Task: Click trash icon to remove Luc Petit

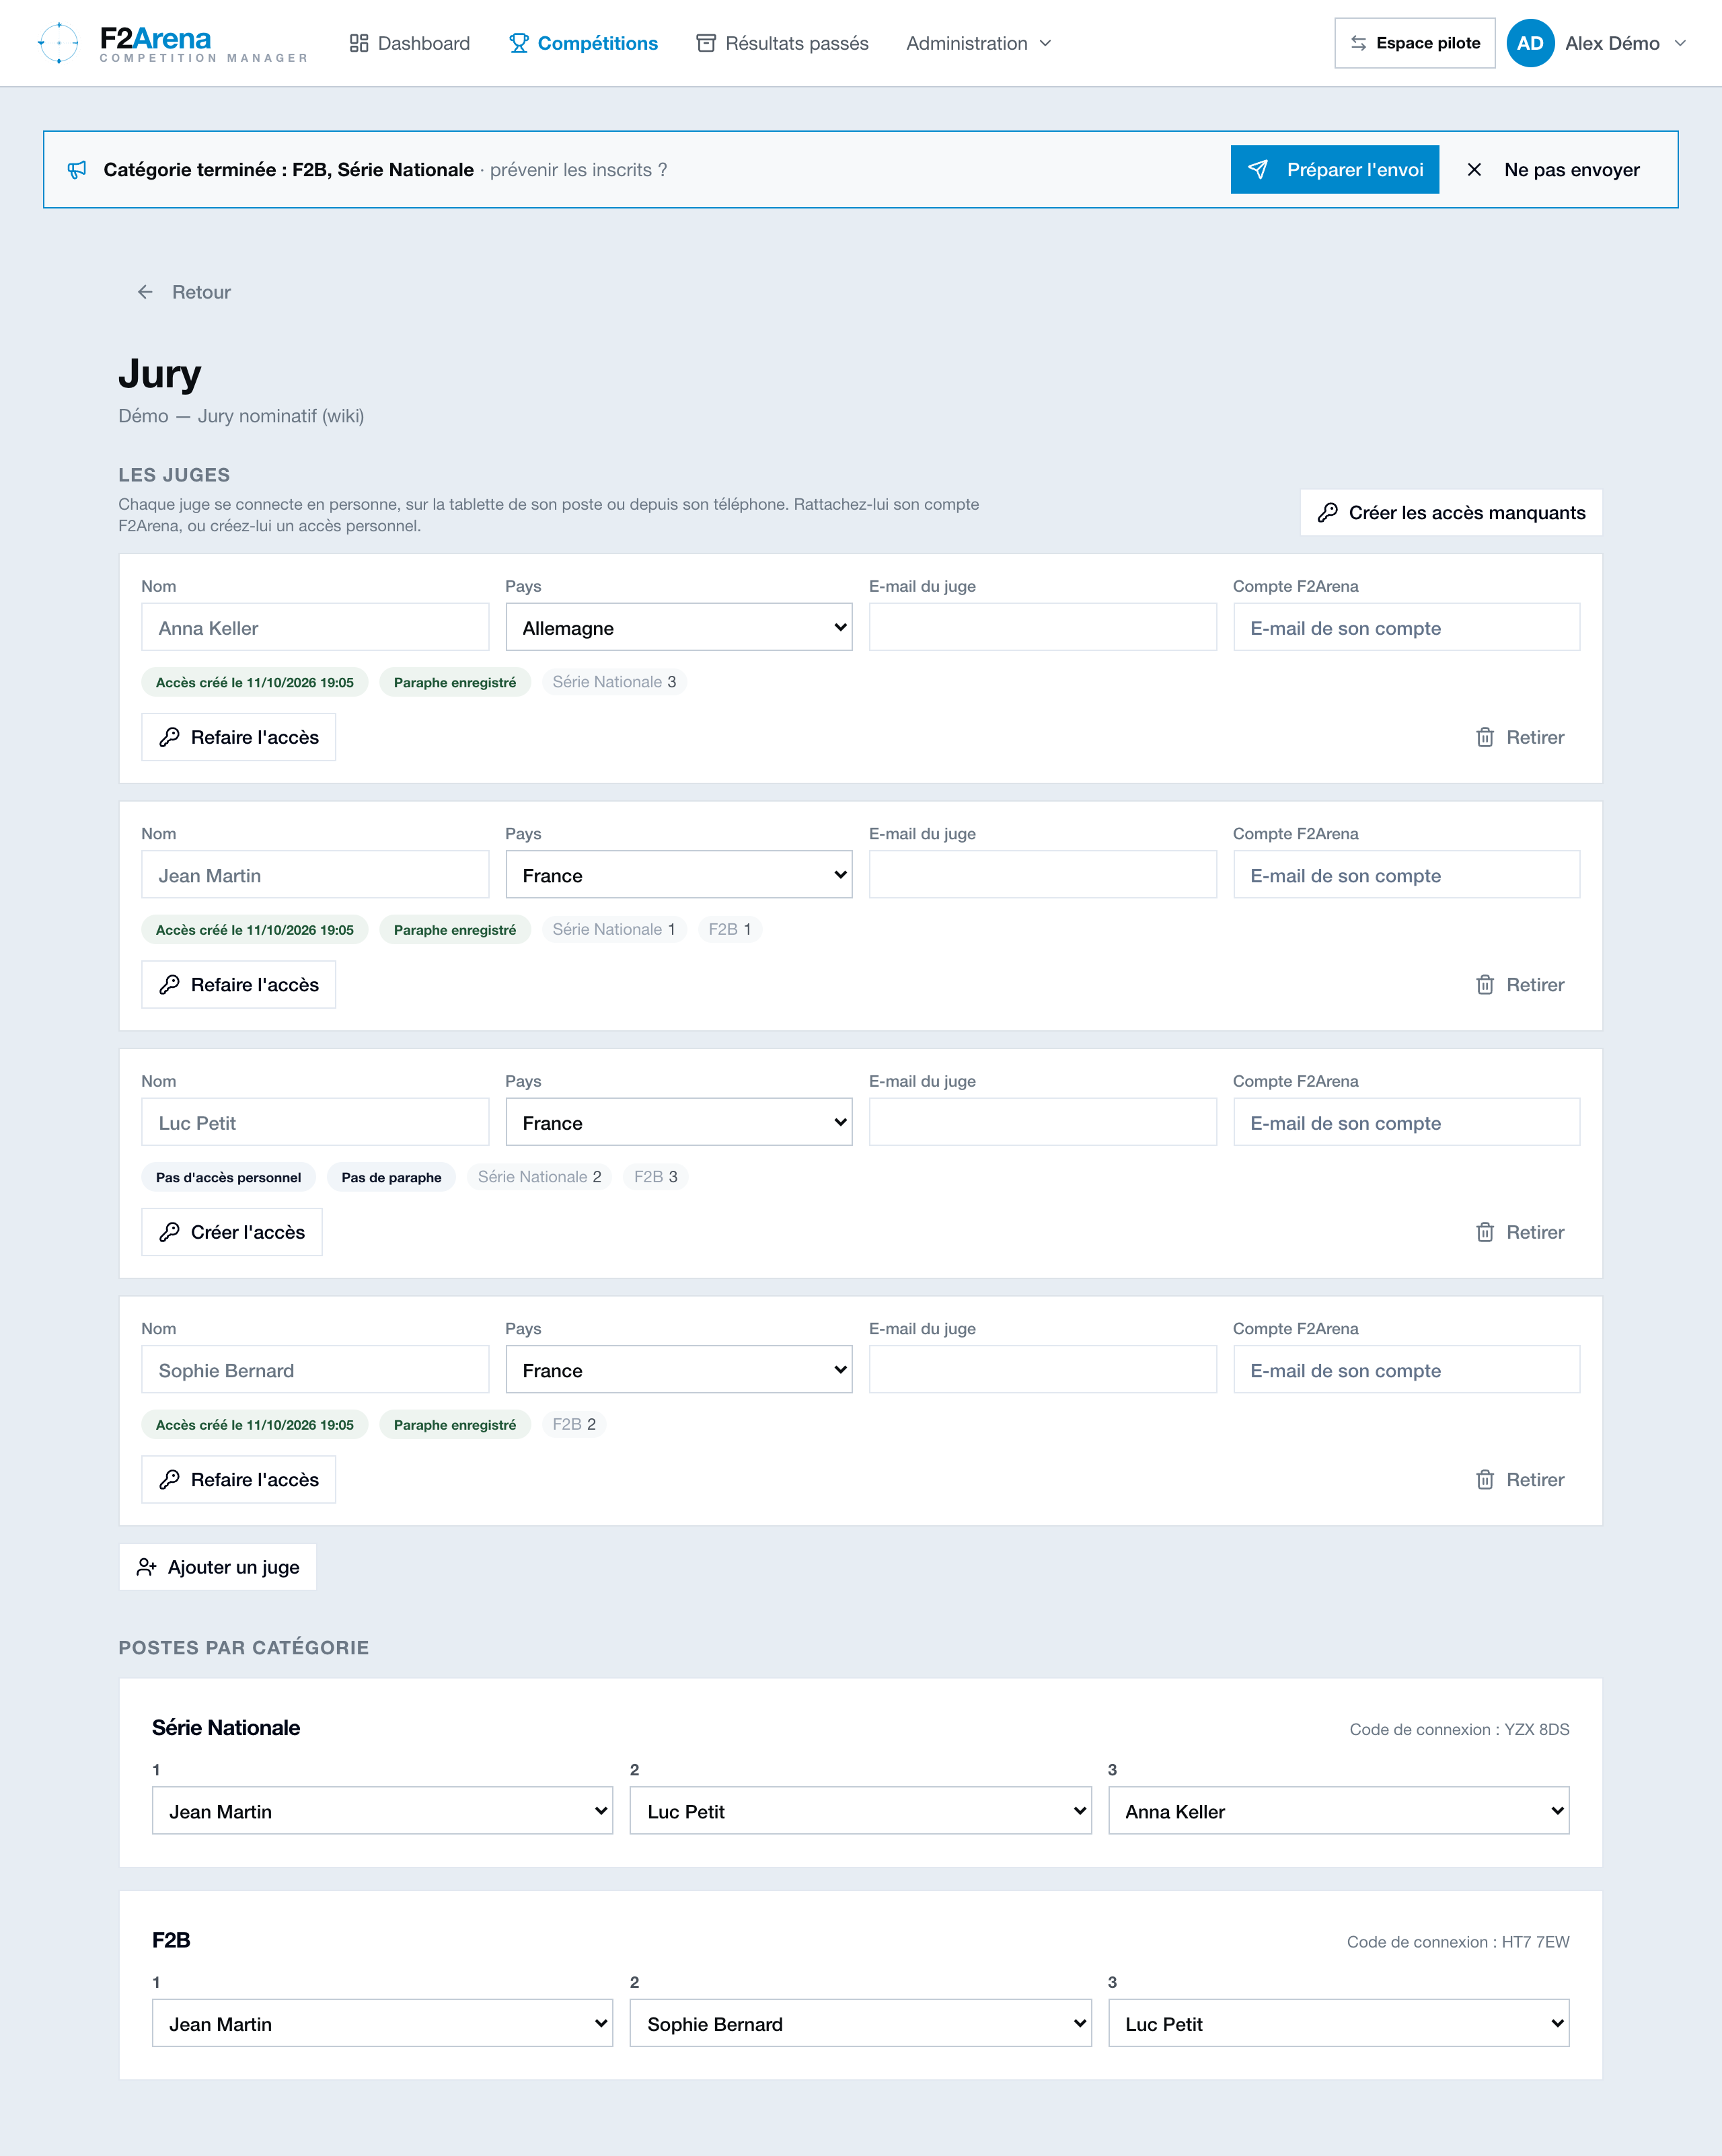Action: [x=1485, y=1232]
